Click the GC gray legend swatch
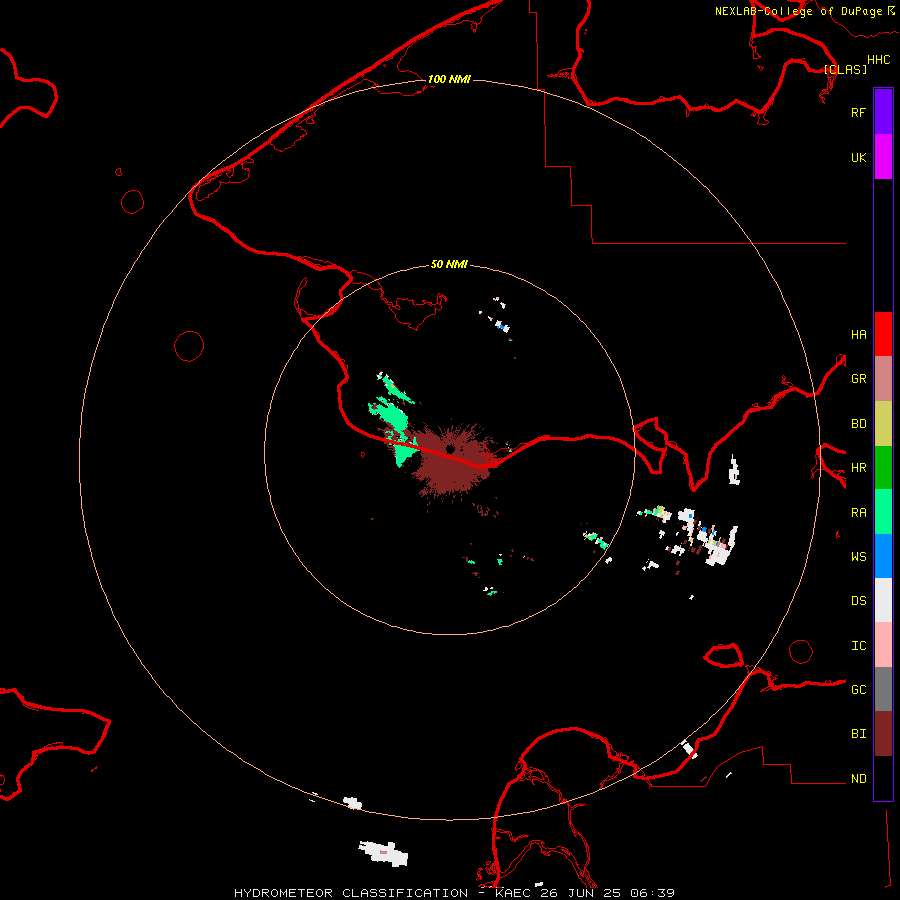The height and width of the screenshot is (900, 900). 883,689
